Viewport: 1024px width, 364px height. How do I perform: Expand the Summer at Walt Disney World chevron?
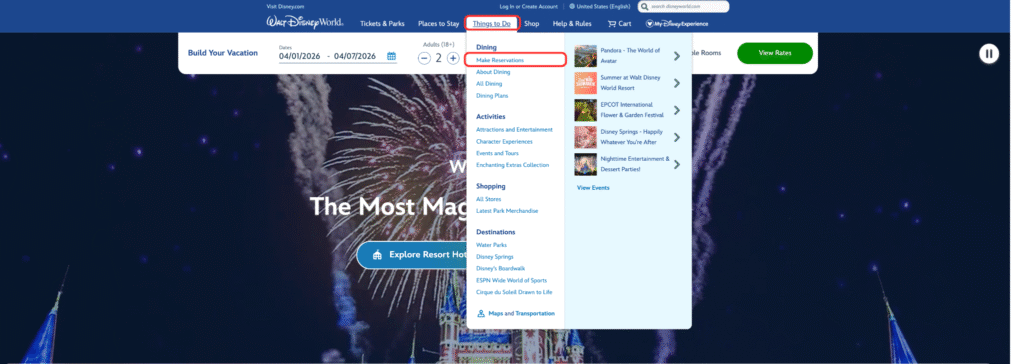click(677, 83)
